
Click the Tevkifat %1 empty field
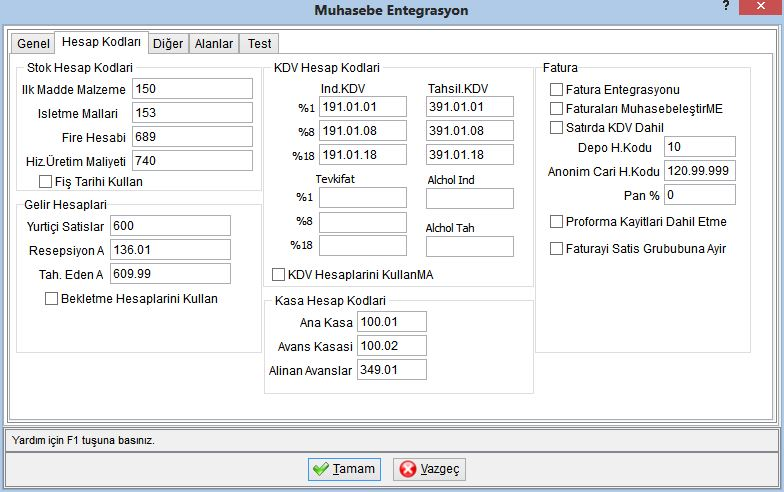(363, 198)
